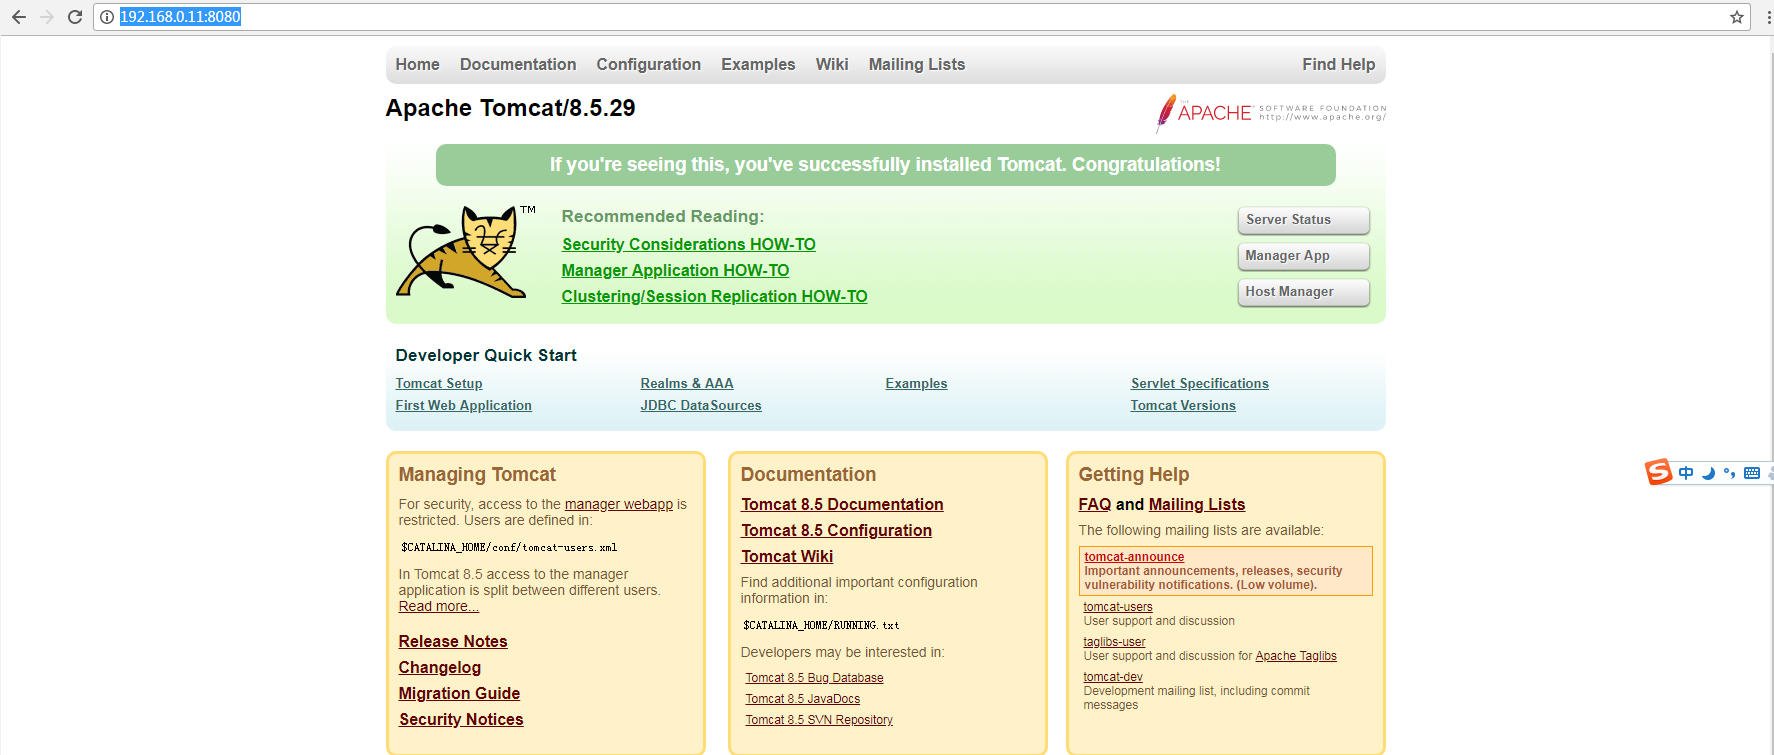
Task: Open the tomcat-users mailing list link
Action: (1118, 607)
